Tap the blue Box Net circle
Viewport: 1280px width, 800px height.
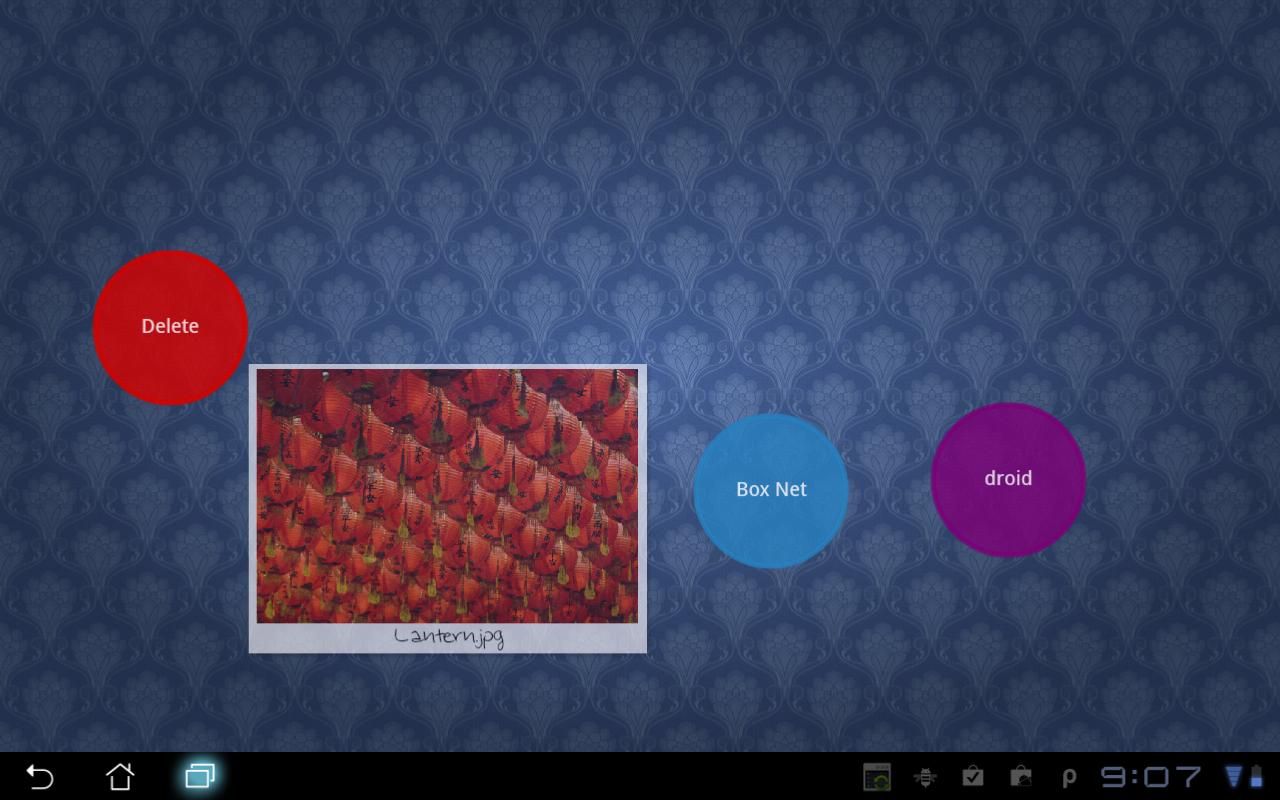[x=771, y=490]
